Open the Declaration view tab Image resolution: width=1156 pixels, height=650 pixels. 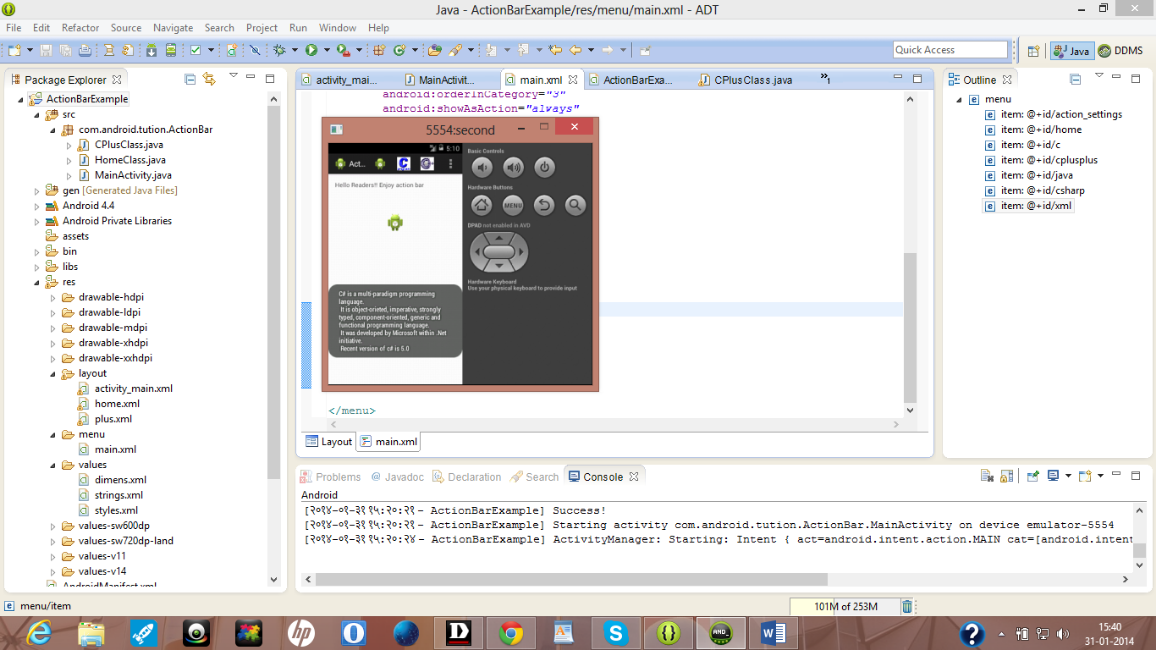[466, 477]
